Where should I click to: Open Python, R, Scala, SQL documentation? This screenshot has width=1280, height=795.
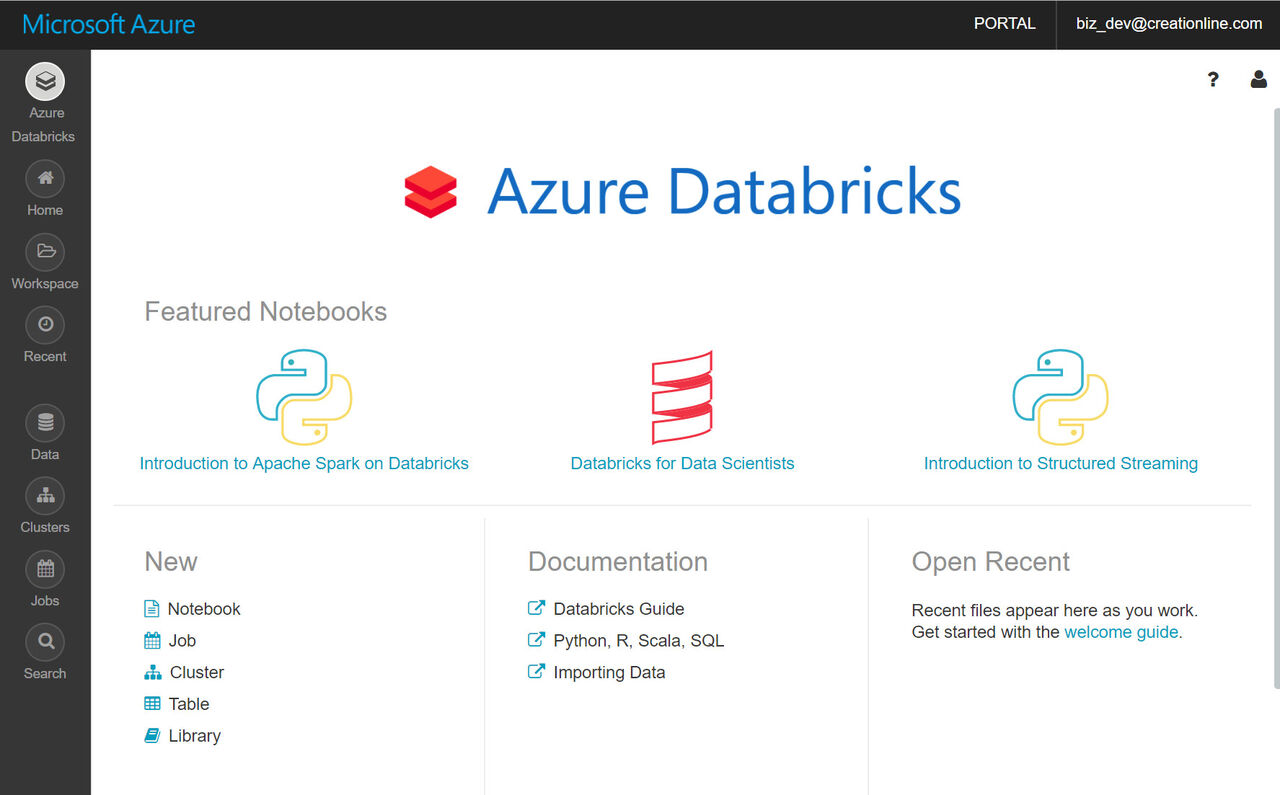click(x=639, y=641)
